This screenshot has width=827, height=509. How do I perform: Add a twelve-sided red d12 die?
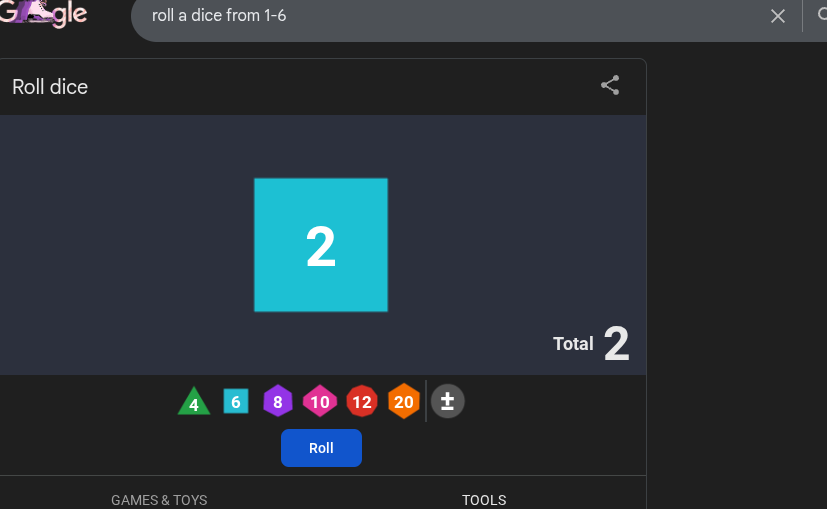click(x=361, y=402)
